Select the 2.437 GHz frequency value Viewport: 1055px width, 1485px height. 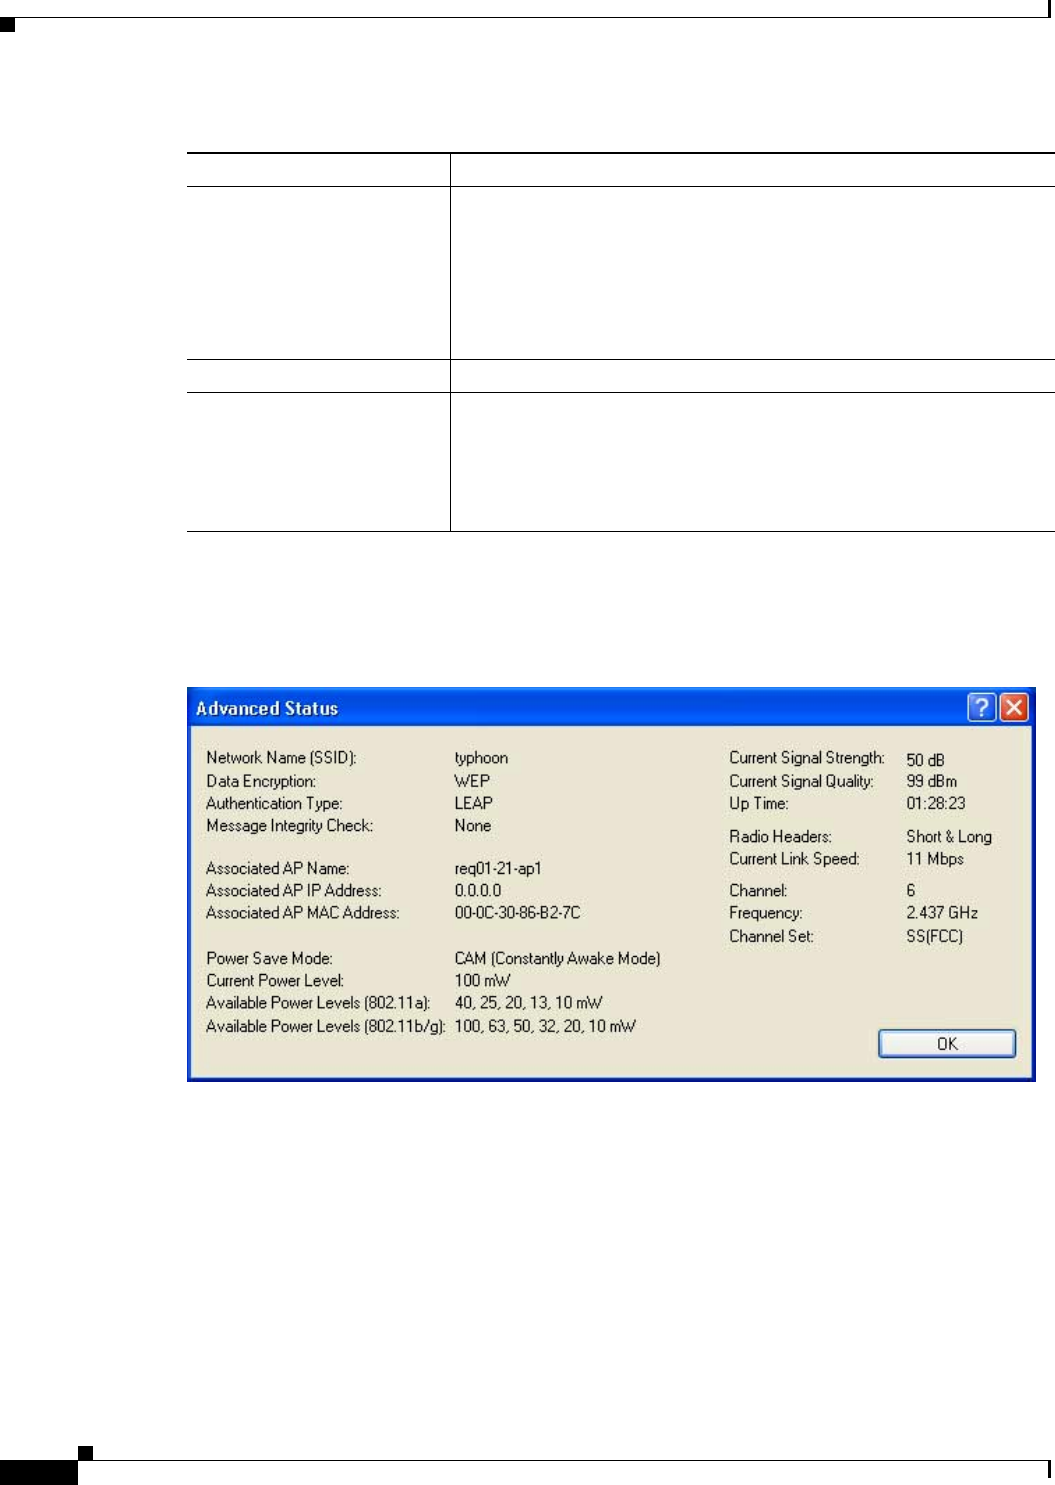942,913
